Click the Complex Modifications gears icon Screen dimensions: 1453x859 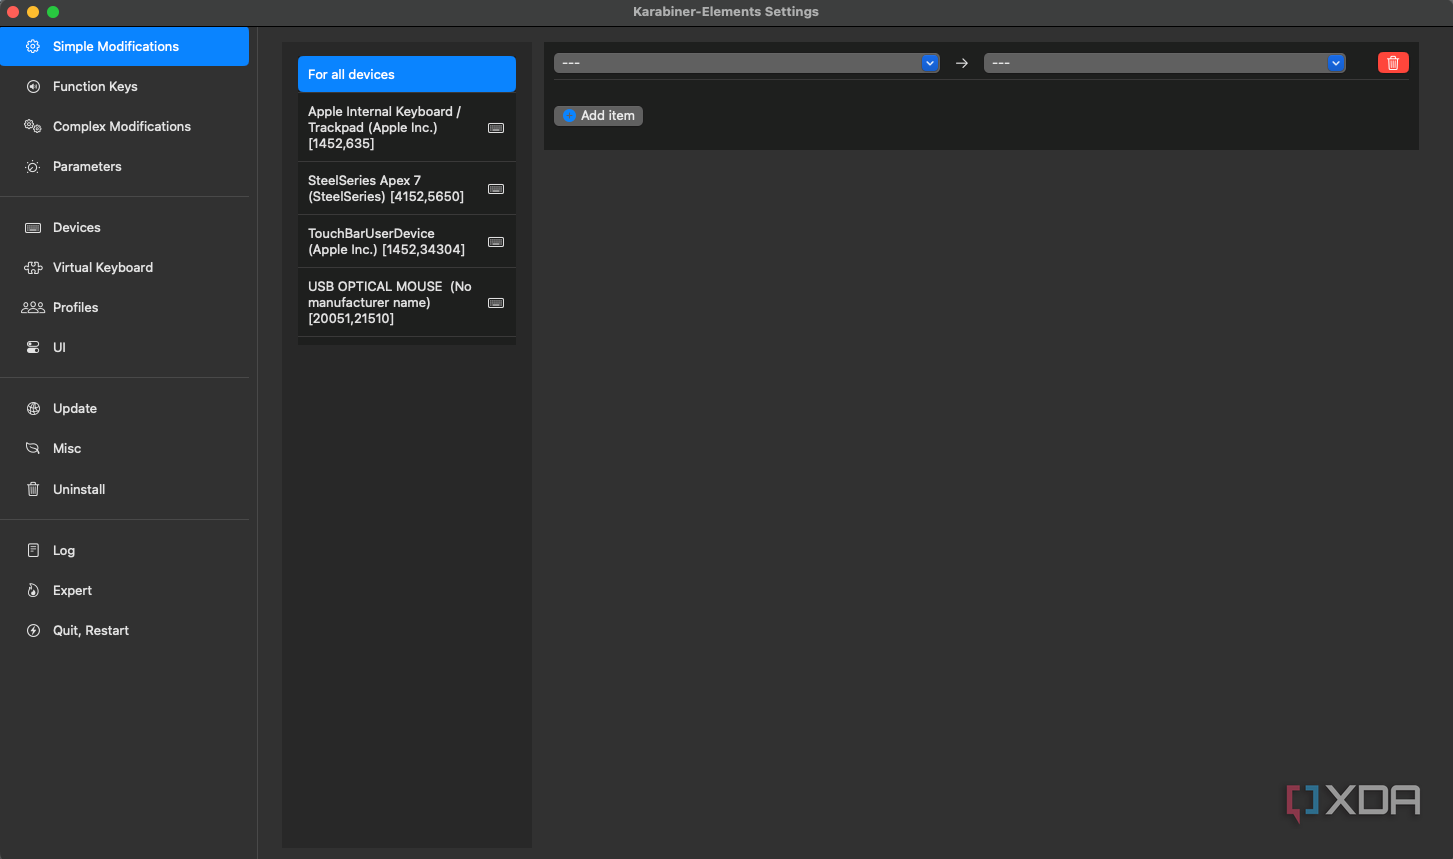click(x=33, y=126)
